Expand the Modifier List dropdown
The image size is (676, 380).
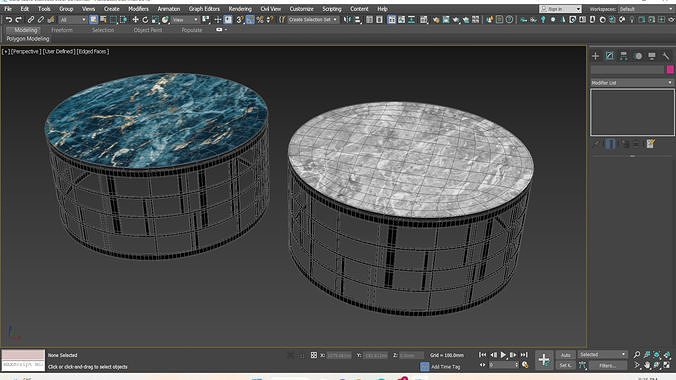632,83
